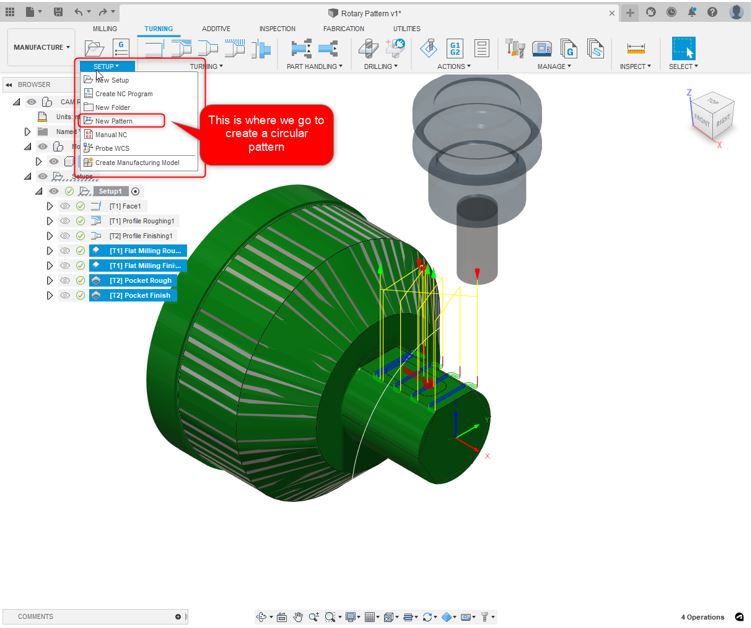Click the Simulate icon in Actions group
The width and height of the screenshot is (751, 628).
click(x=428, y=48)
